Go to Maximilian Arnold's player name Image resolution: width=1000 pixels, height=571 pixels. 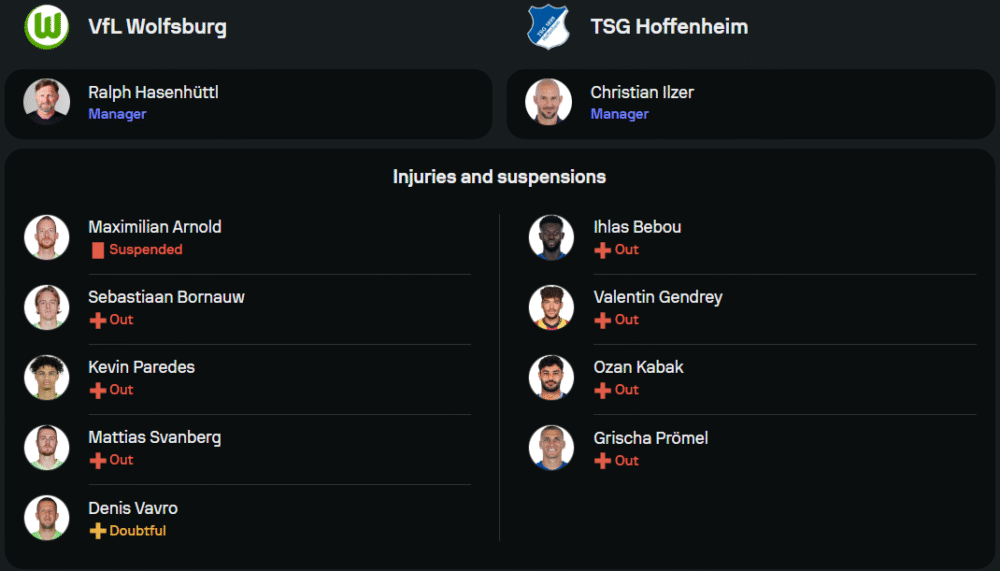point(155,227)
